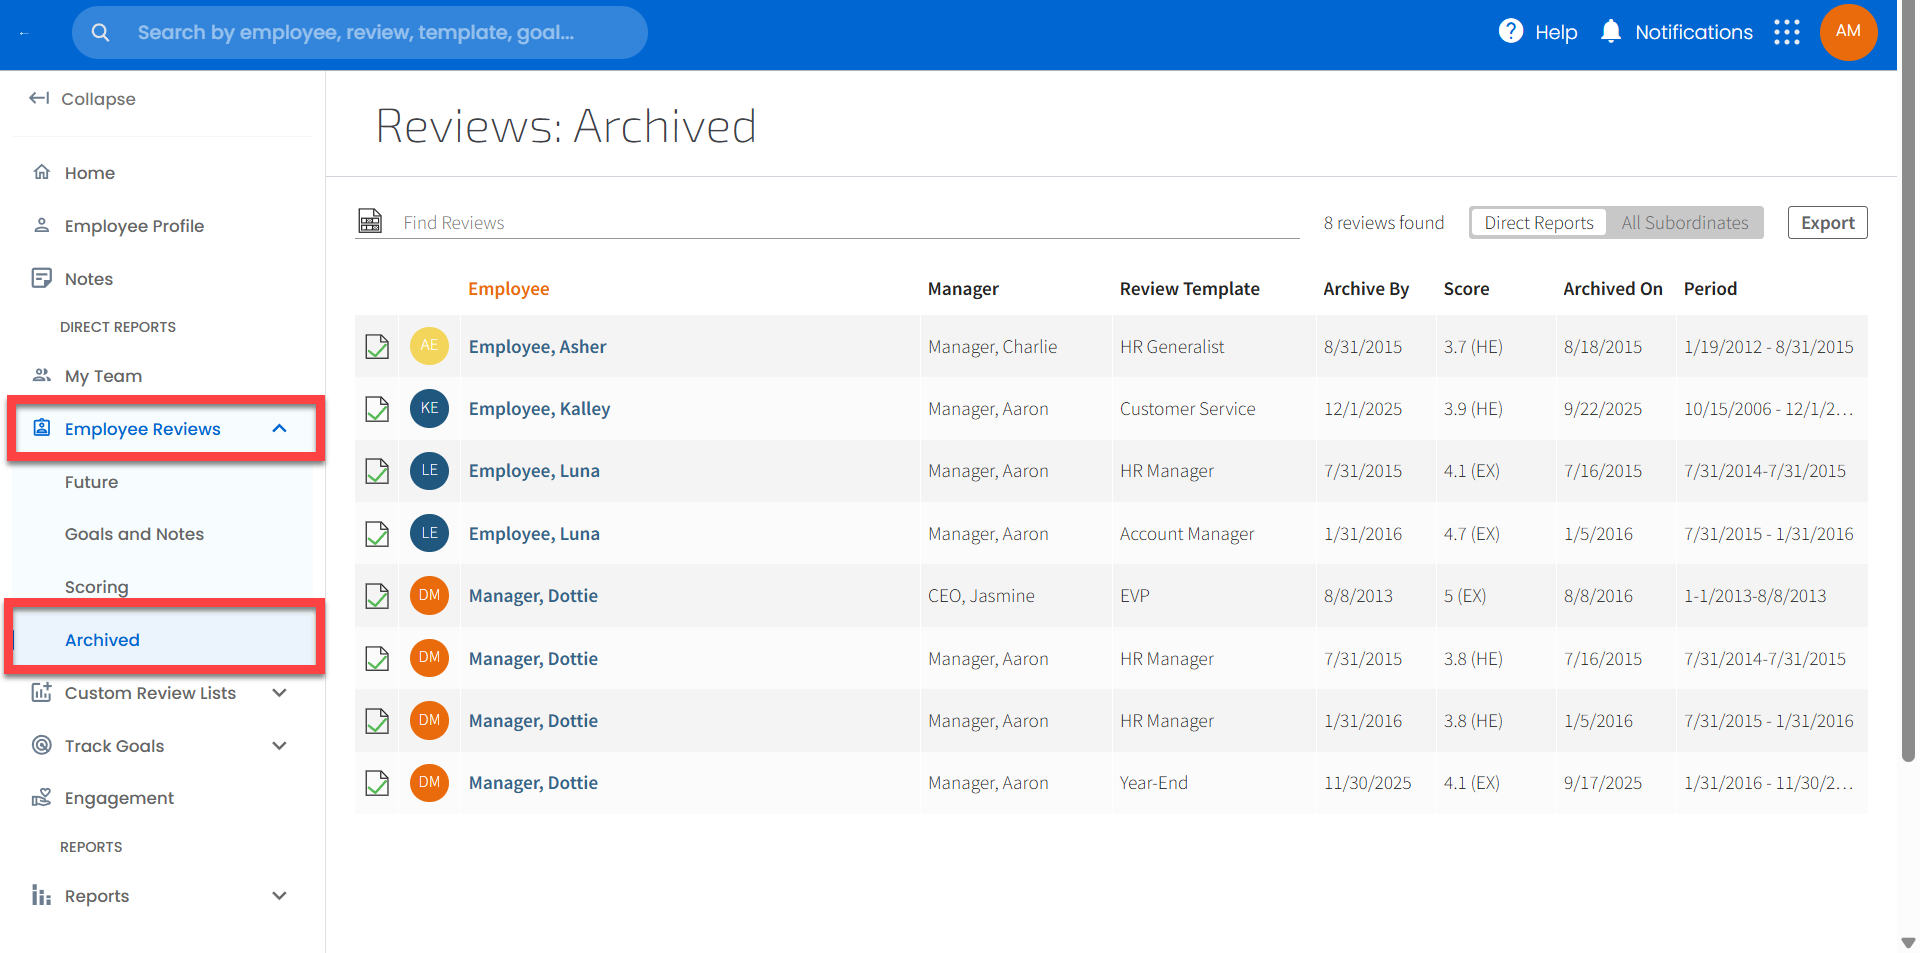Screen dimensions: 1920x953
Task: Collapse the Employee Reviews section
Action: click(x=279, y=429)
